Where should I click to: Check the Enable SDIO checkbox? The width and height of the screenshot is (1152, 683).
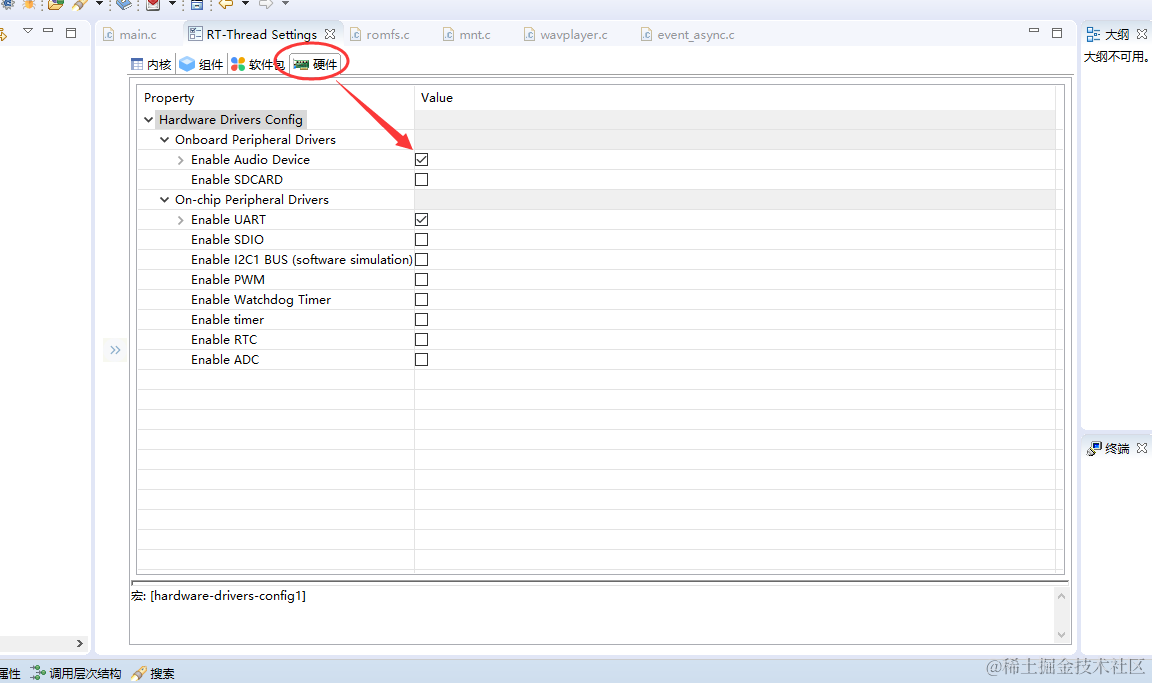click(x=421, y=239)
